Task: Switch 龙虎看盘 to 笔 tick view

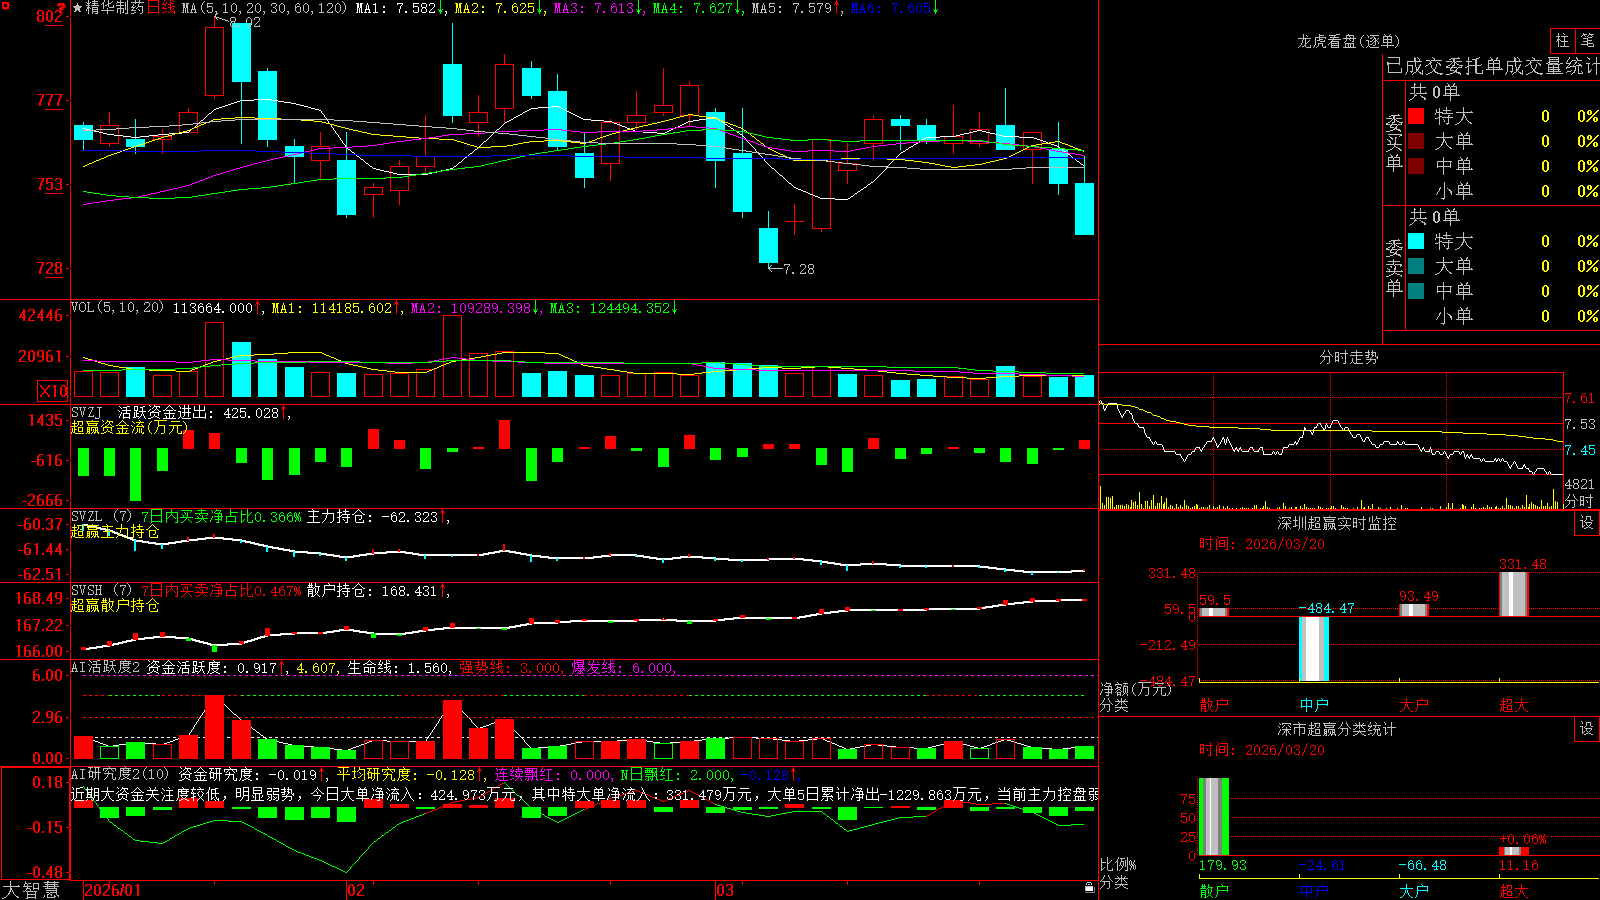Action: coord(1587,40)
